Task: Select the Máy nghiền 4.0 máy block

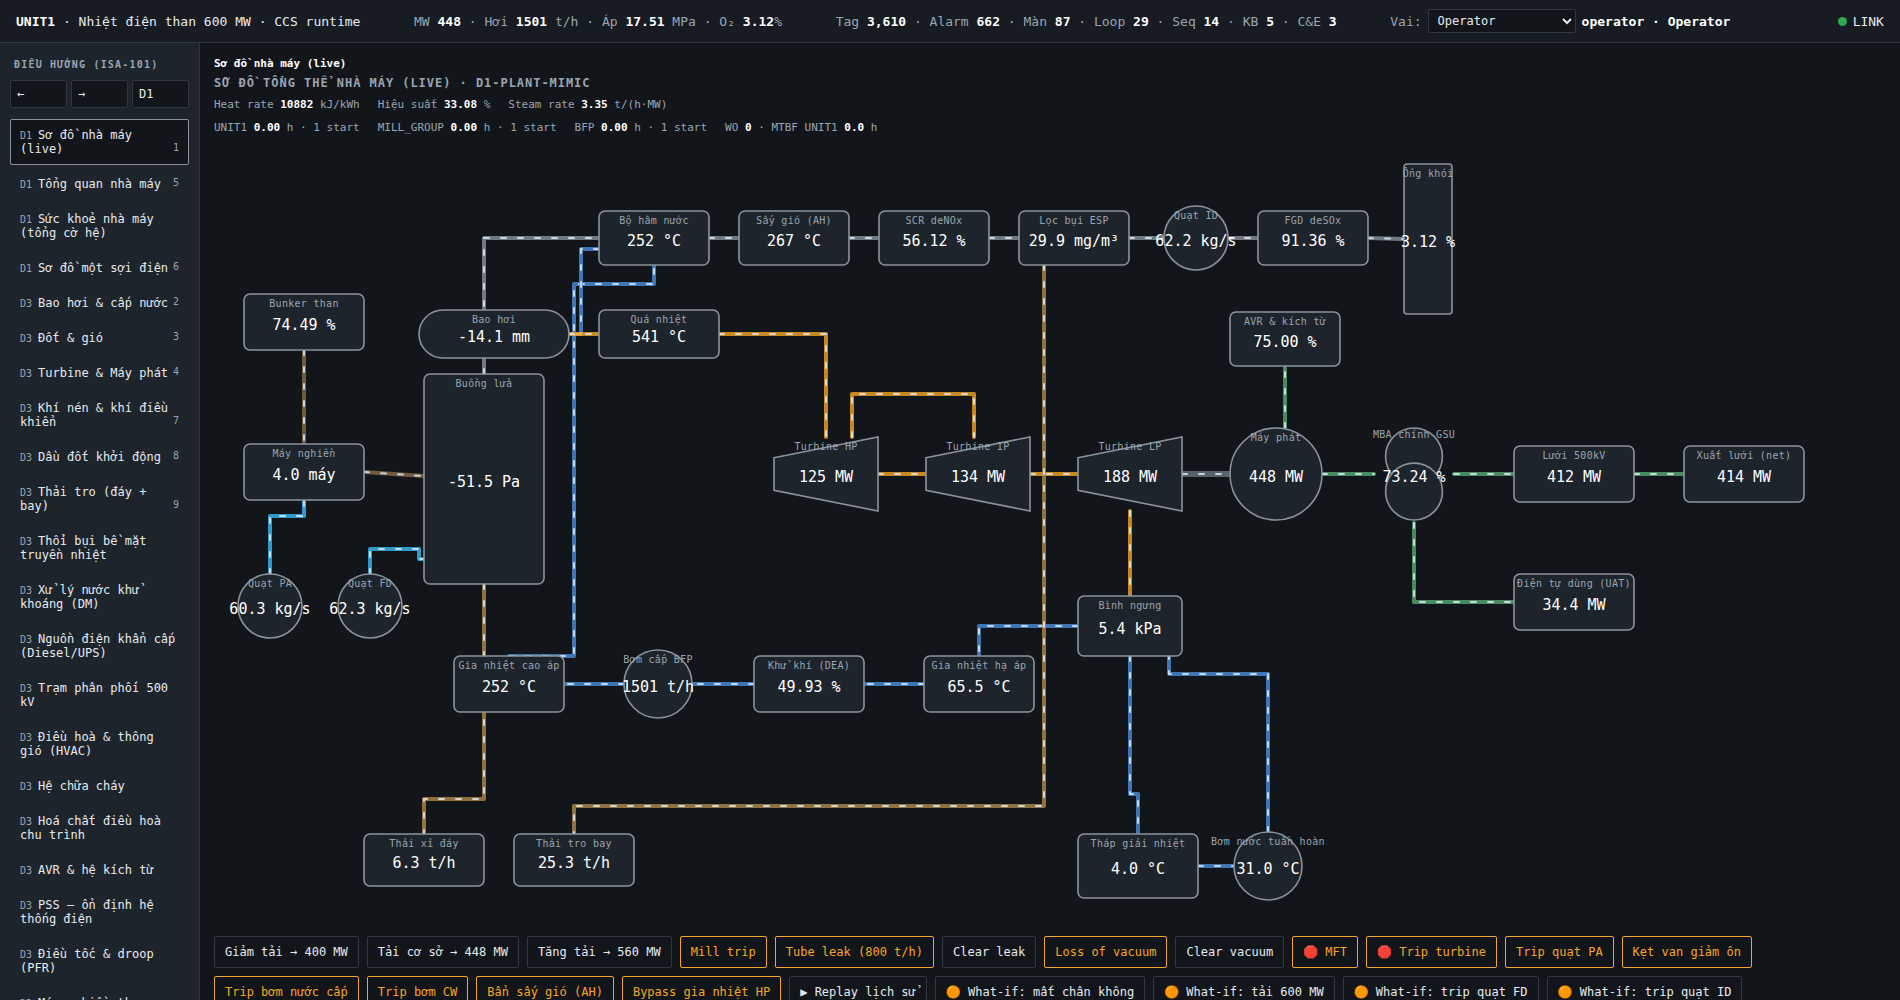Action: click(x=304, y=472)
